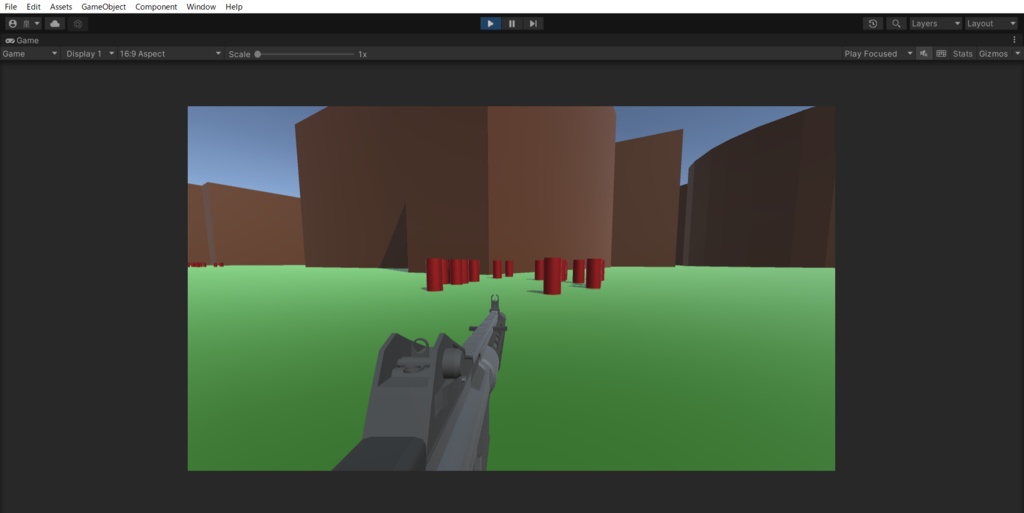
Task: Open the Window menu
Action: click(201, 7)
